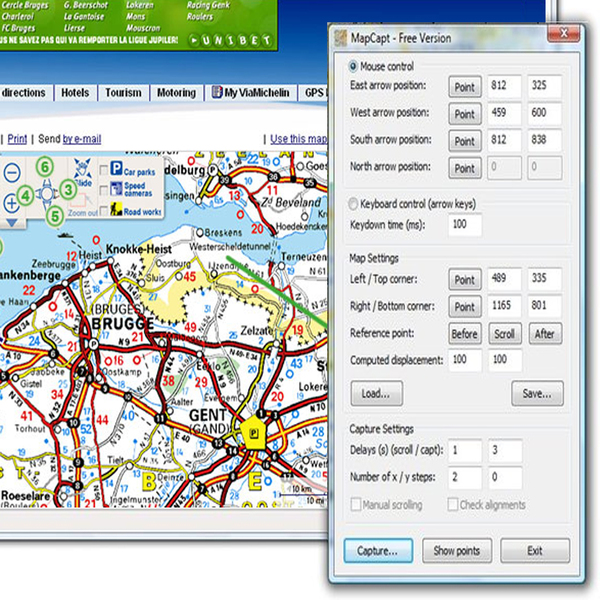600x600 pixels.
Task: Click the Scroll reference point button
Action: coord(505,334)
